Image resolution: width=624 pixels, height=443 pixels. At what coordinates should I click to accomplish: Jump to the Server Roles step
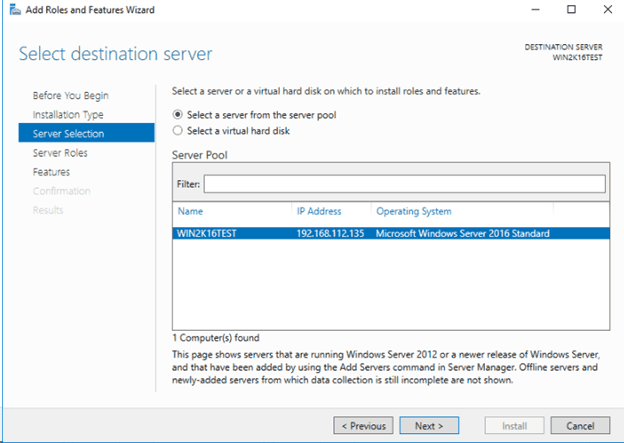point(60,153)
